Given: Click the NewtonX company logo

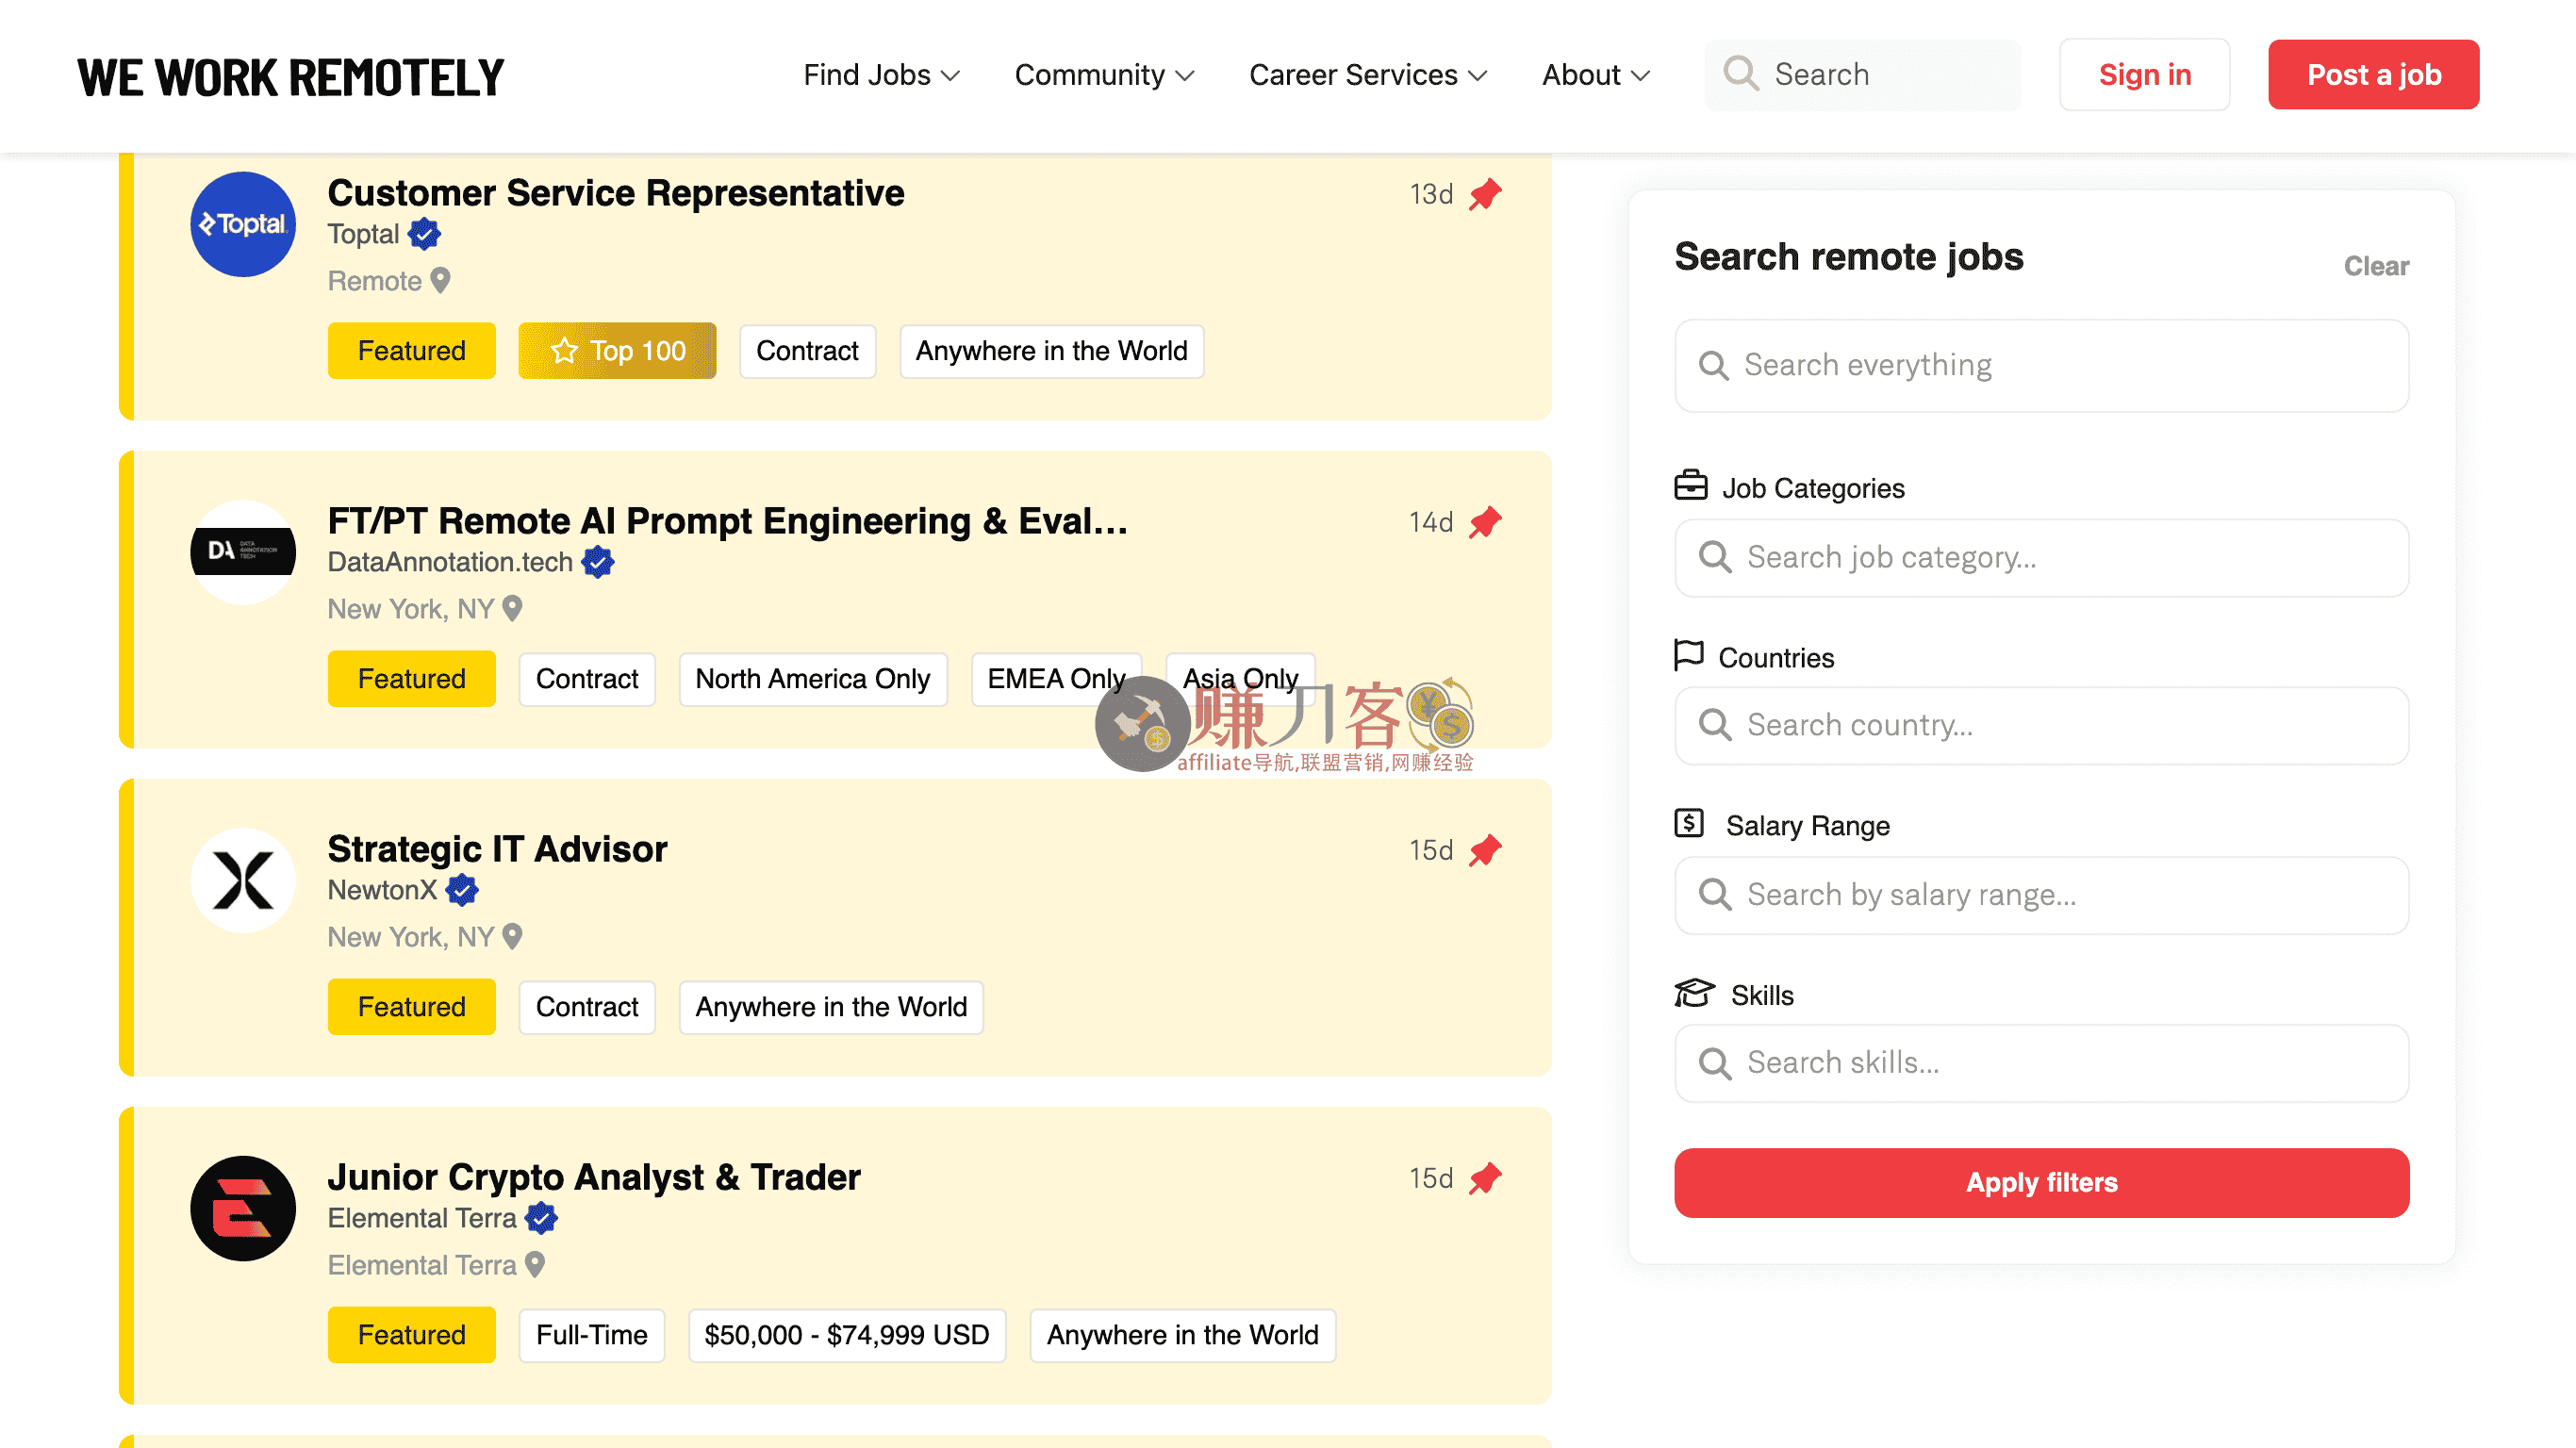Looking at the screenshot, I should click(x=243, y=880).
